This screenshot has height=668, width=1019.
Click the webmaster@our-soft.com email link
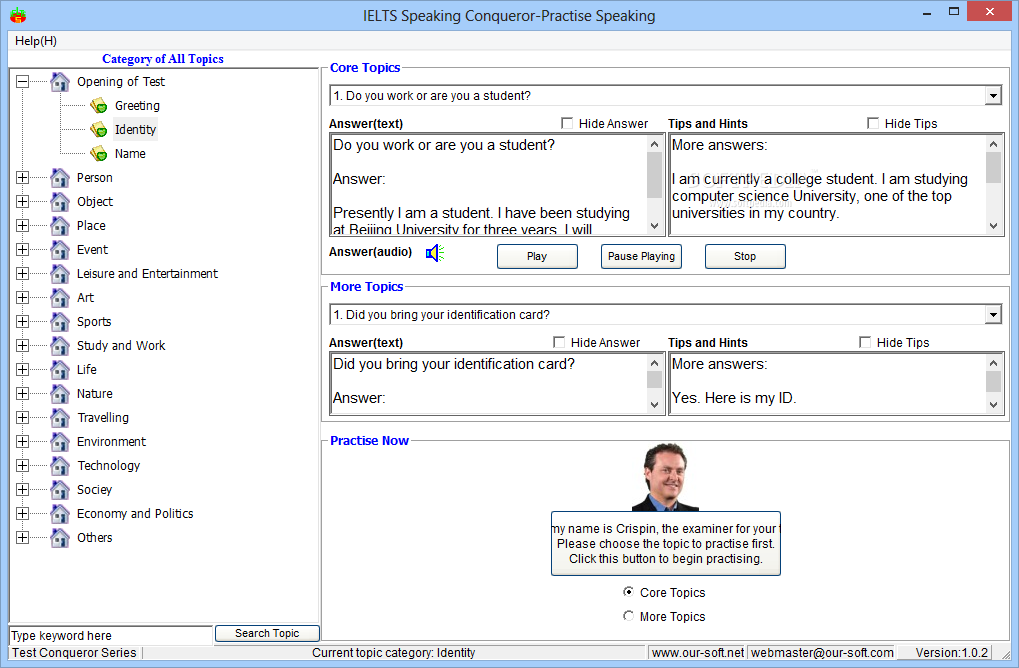click(x=822, y=652)
